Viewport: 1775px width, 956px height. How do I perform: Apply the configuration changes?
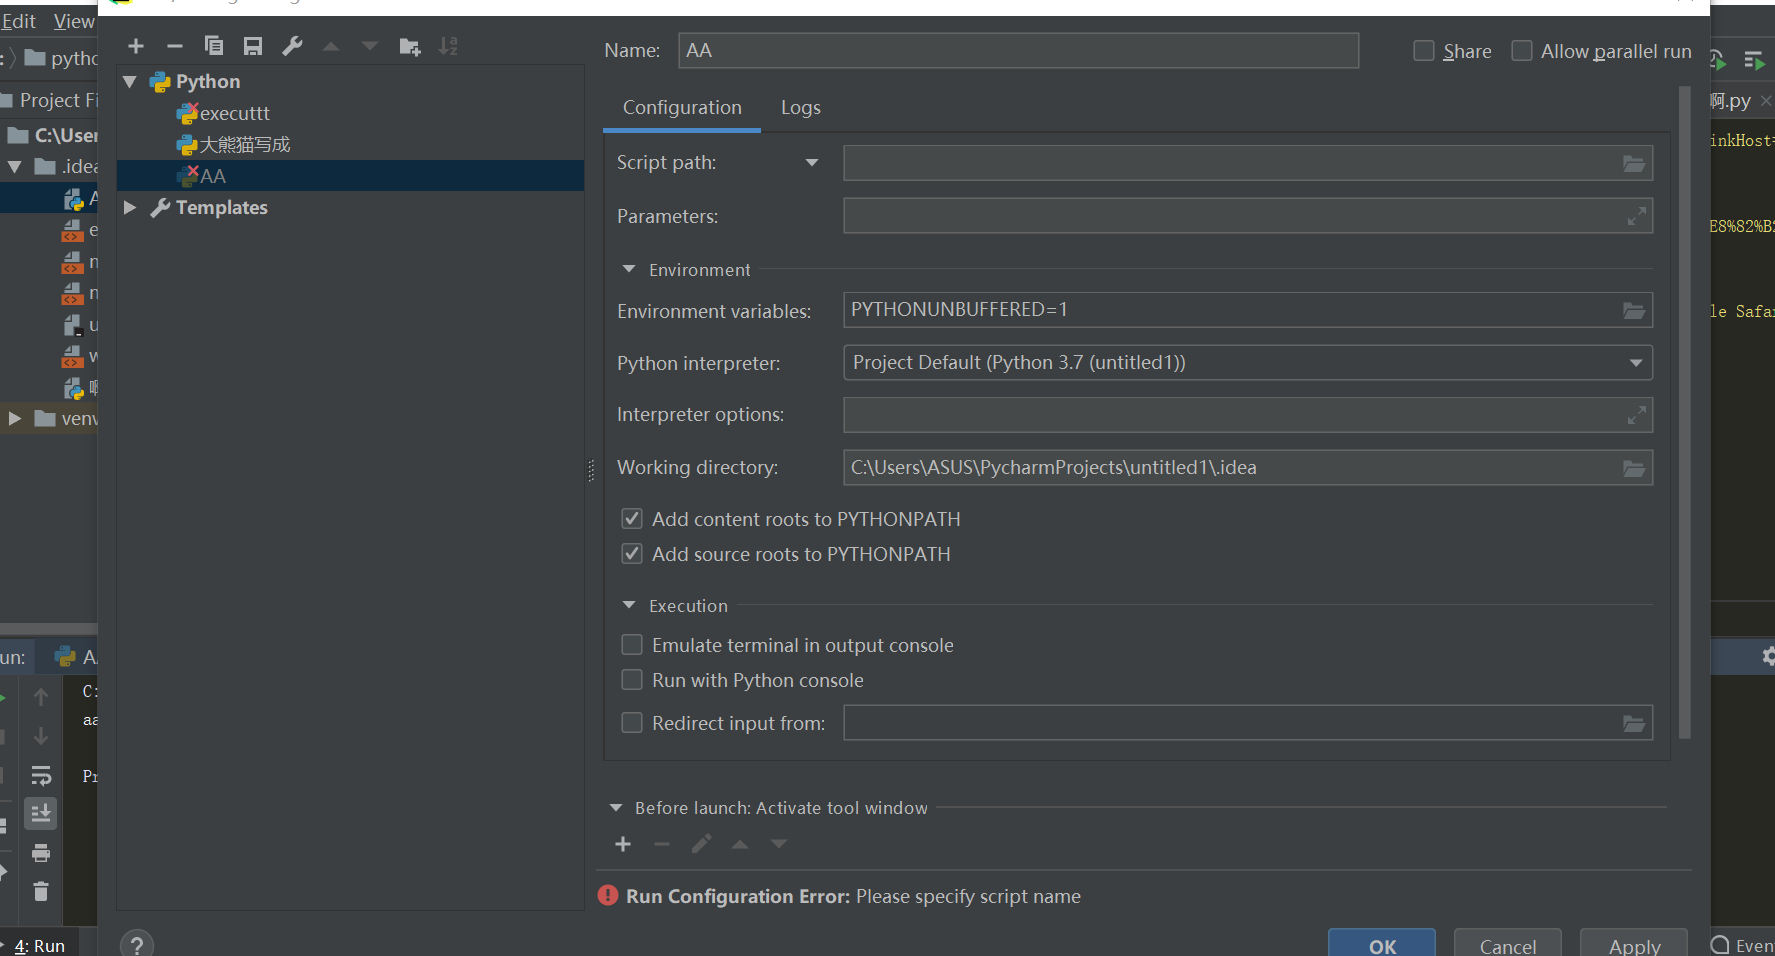(1633, 946)
